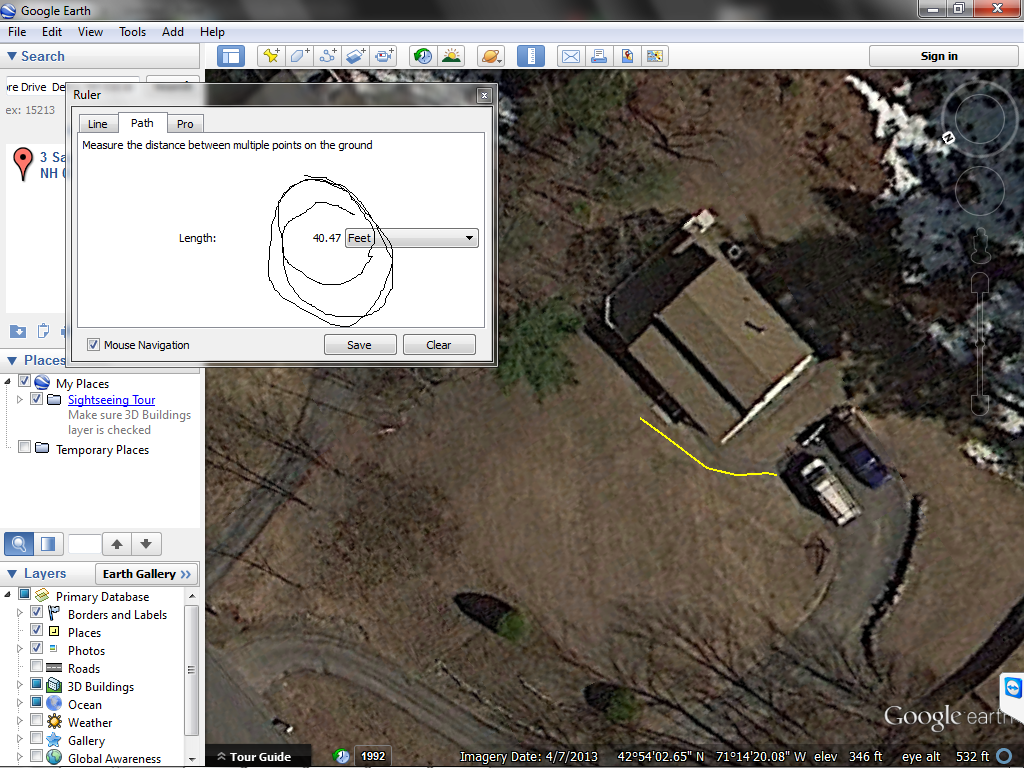1024x768 pixels.
Task: Open the Feet units dropdown
Action: [x=411, y=238]
